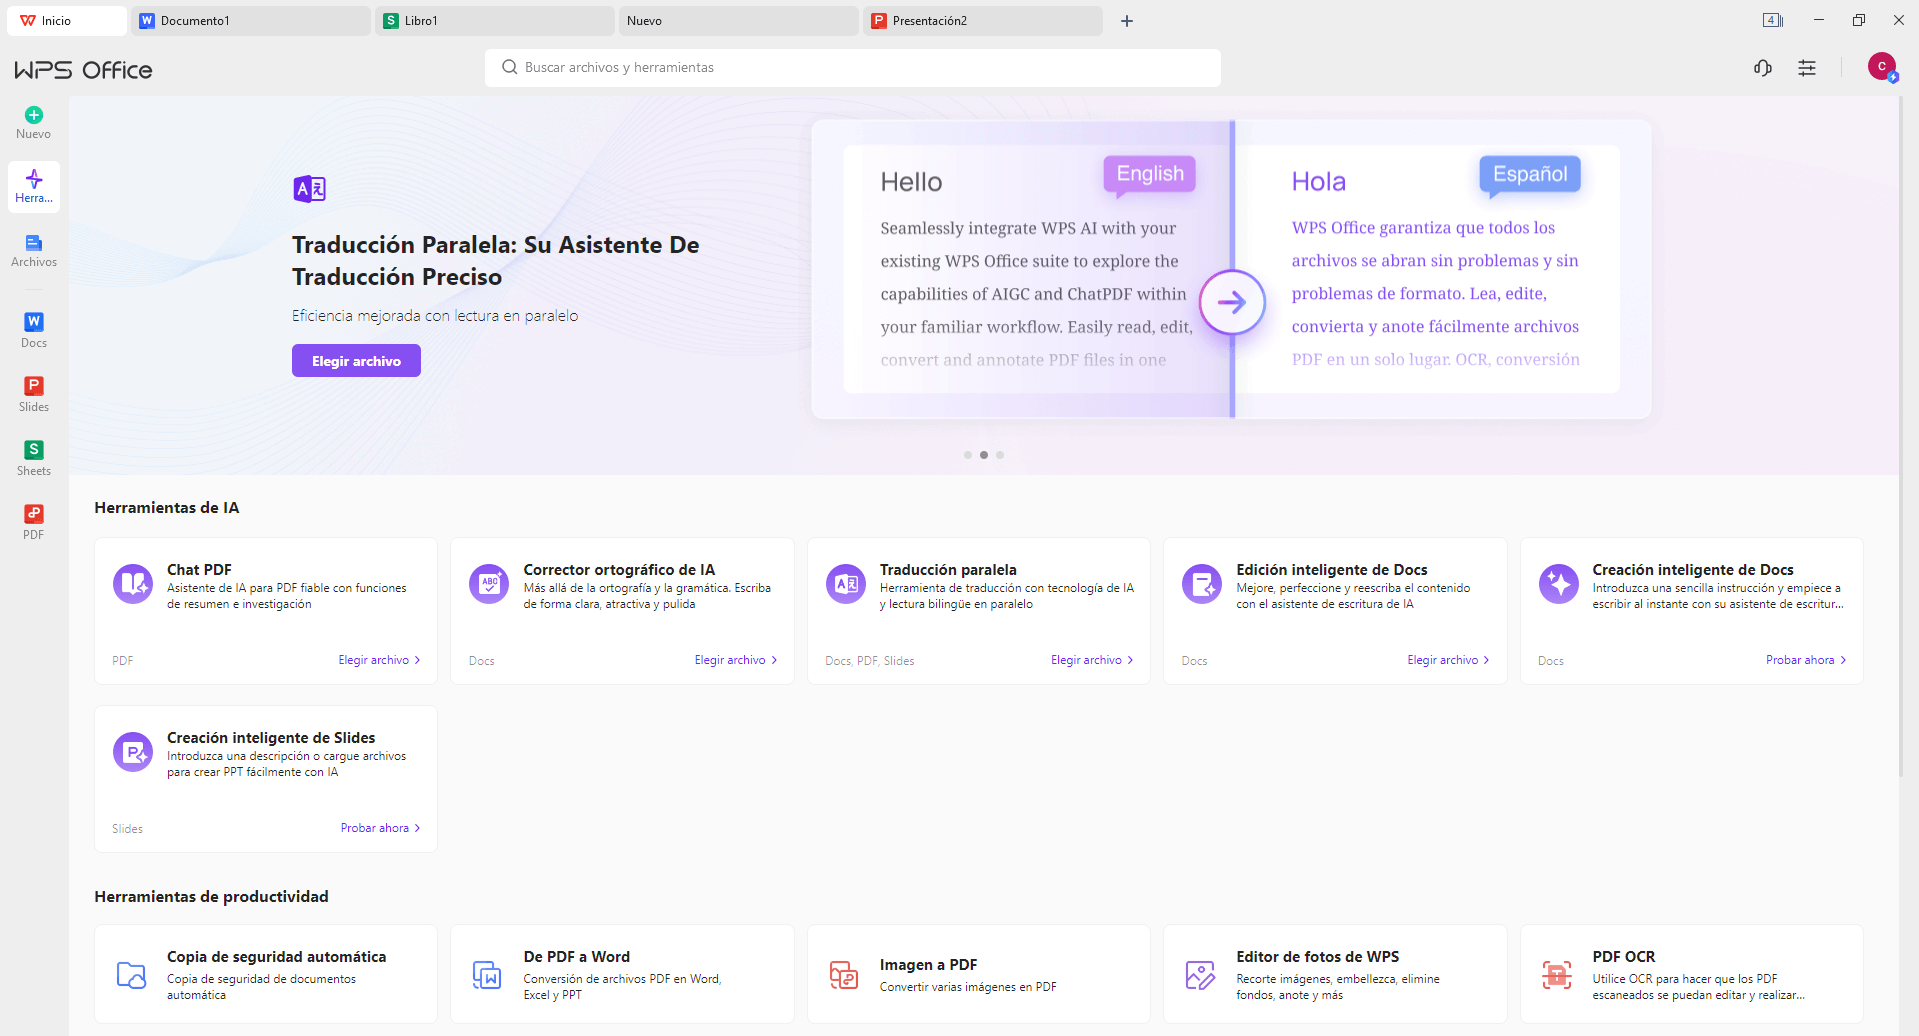Image resolution: width=1919 pixels, height=1036 pixels.
Task: Switch to the Libro1 tab
Action: pos(494,21)
